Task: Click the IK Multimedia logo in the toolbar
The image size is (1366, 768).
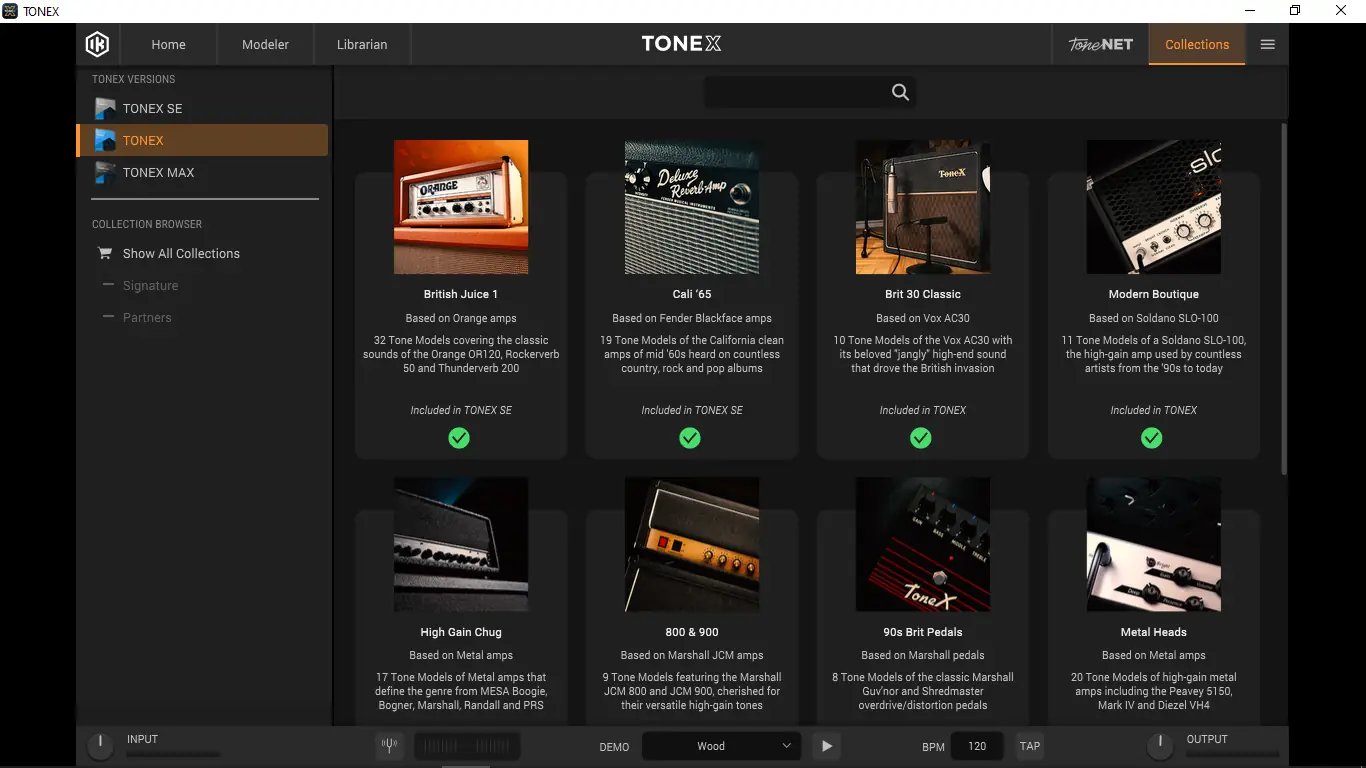Action: click(97, 44)
